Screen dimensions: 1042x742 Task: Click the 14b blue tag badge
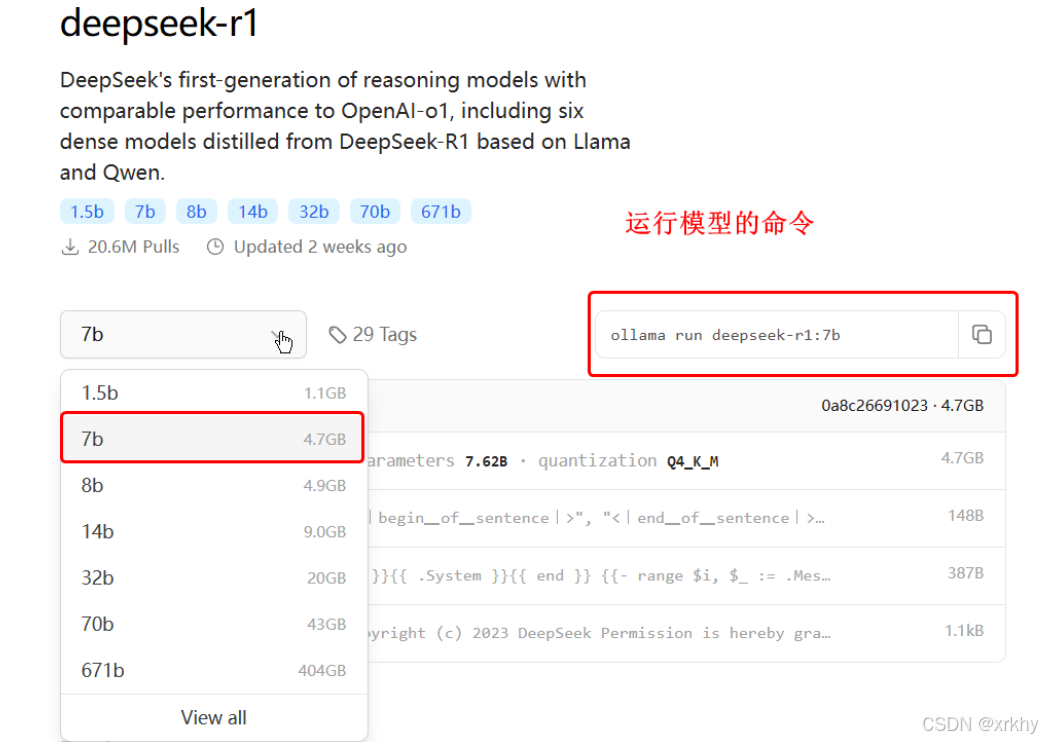pyautogui.click(x=253, y=211)
